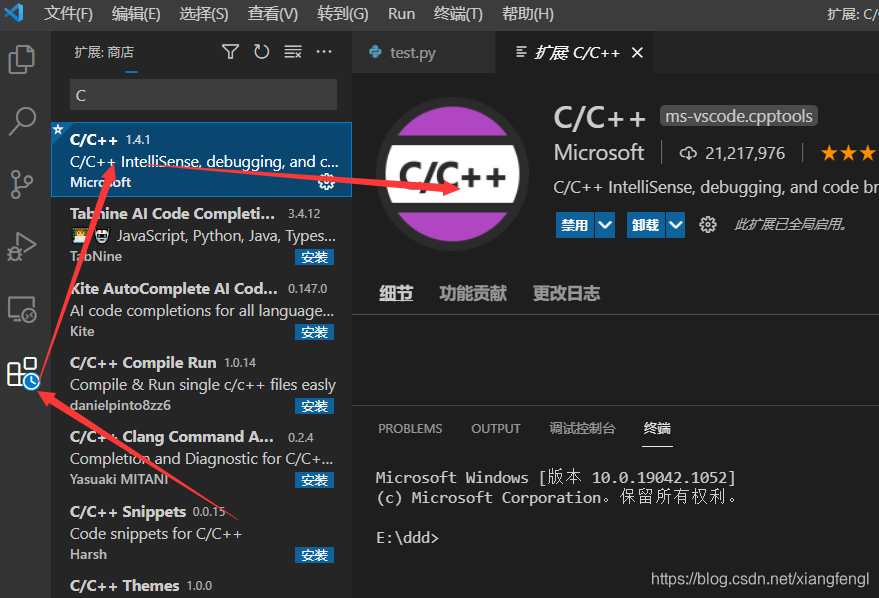The image size is (879, 598).
Task: Click the large C/C++ extension logo
Action: click(x=452, y=174)
